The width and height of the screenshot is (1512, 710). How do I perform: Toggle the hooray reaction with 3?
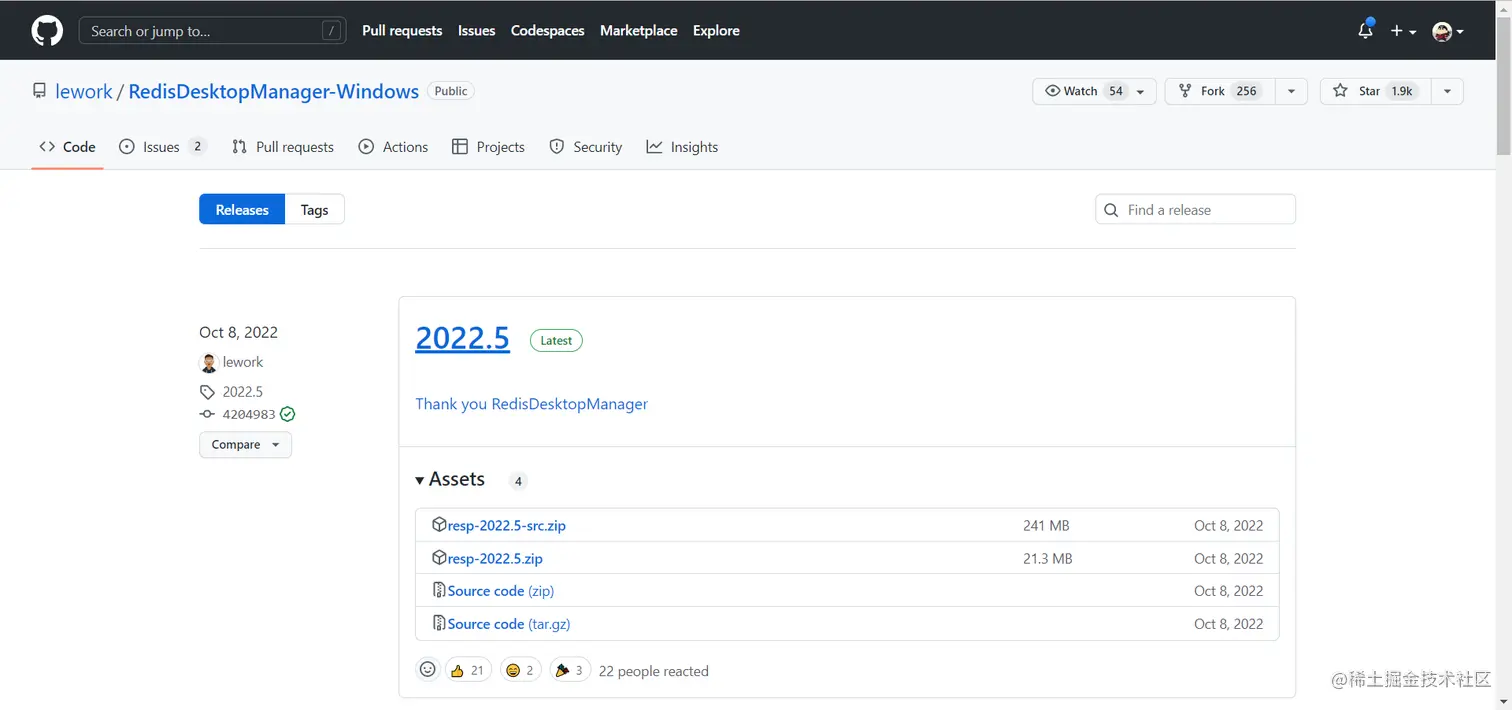pyautogui.click(x=570, y=670)
